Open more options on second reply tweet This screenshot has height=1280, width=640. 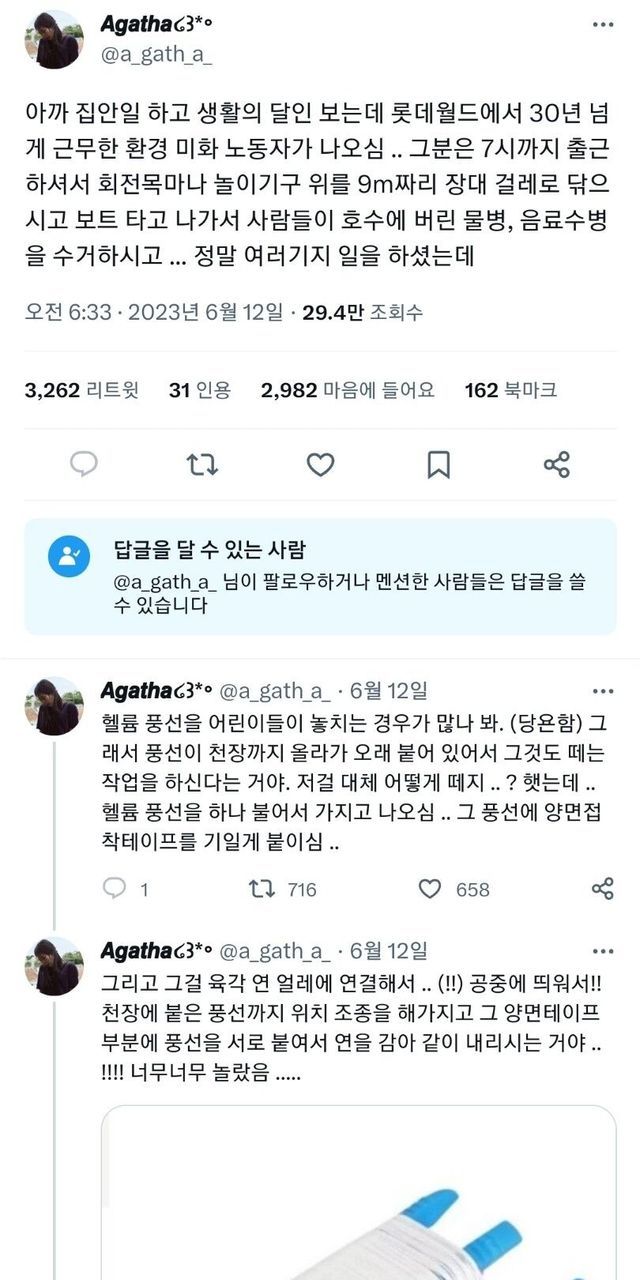click(602, 948)
